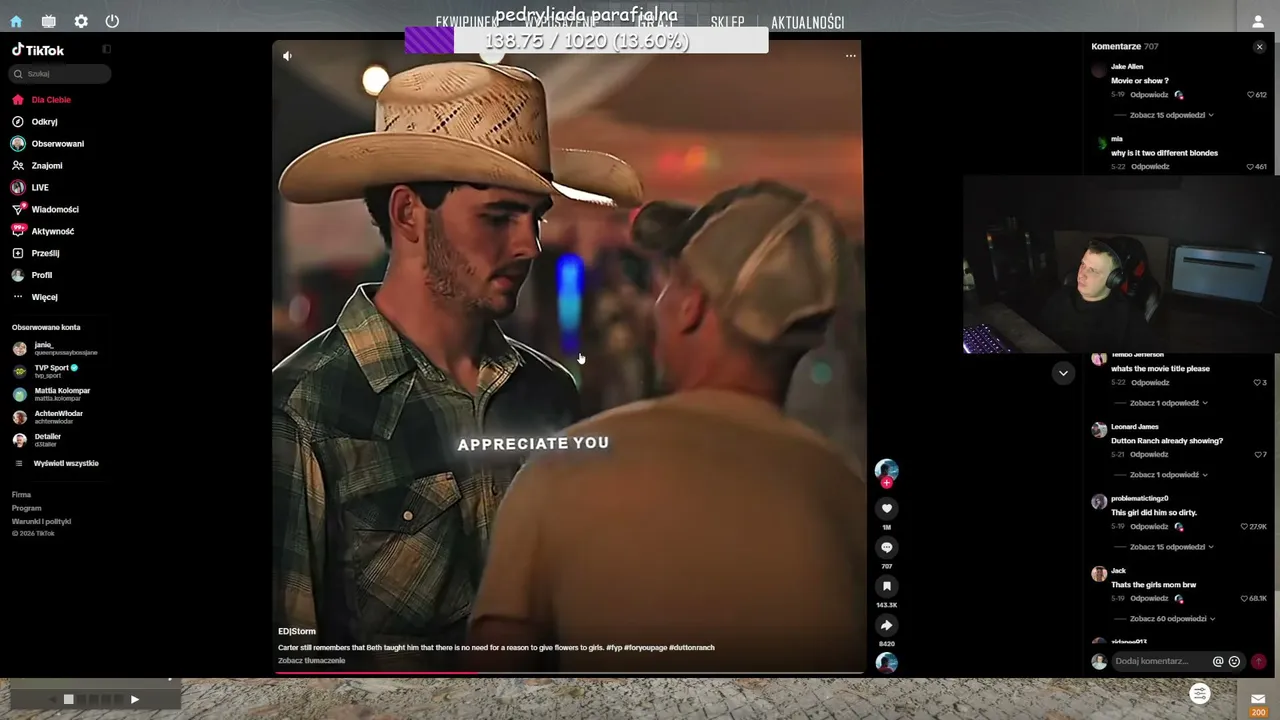Open launcher settings gear
The height and width of the screenshot is (720, 1280).
[x=81, y=21]
